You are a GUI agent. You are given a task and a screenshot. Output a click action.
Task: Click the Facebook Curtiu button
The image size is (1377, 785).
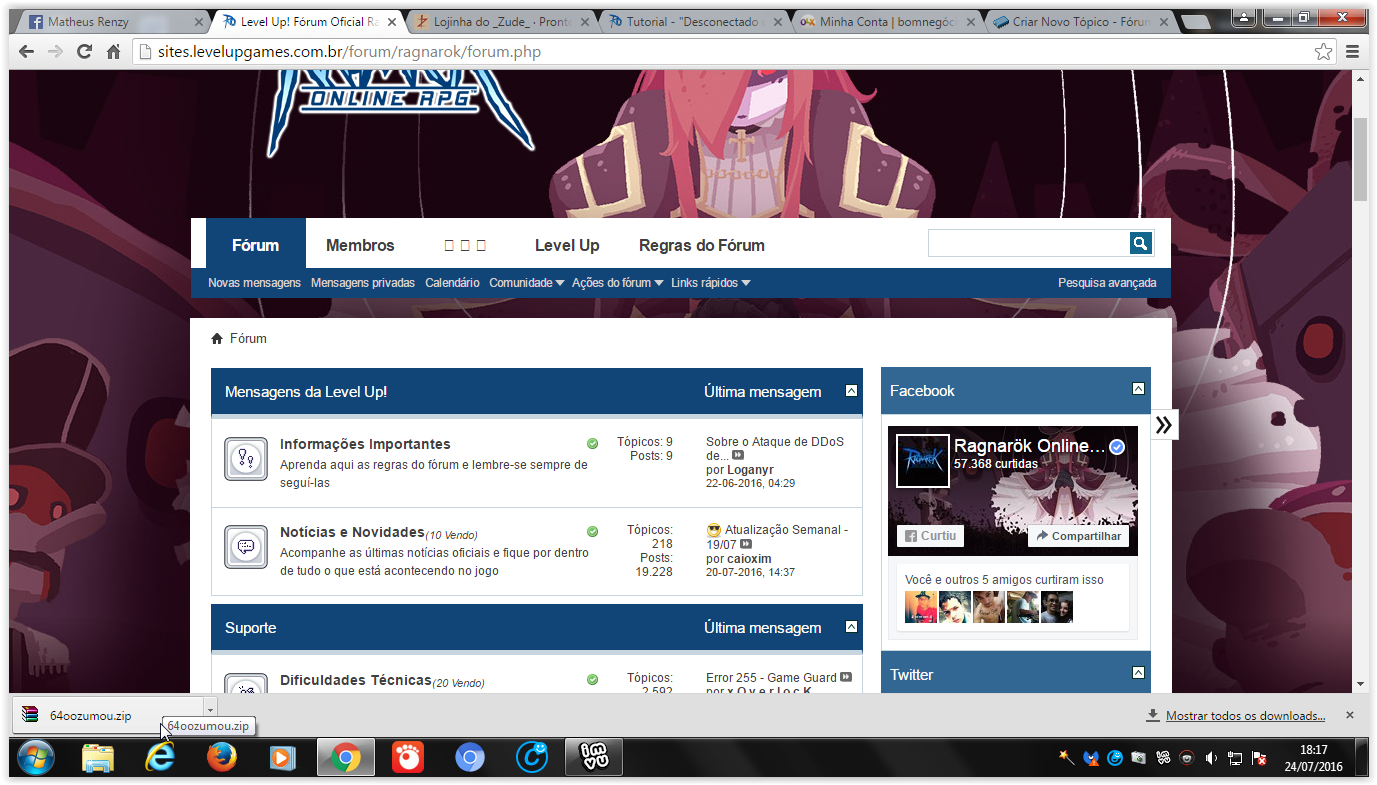click(x=930, y=536)
